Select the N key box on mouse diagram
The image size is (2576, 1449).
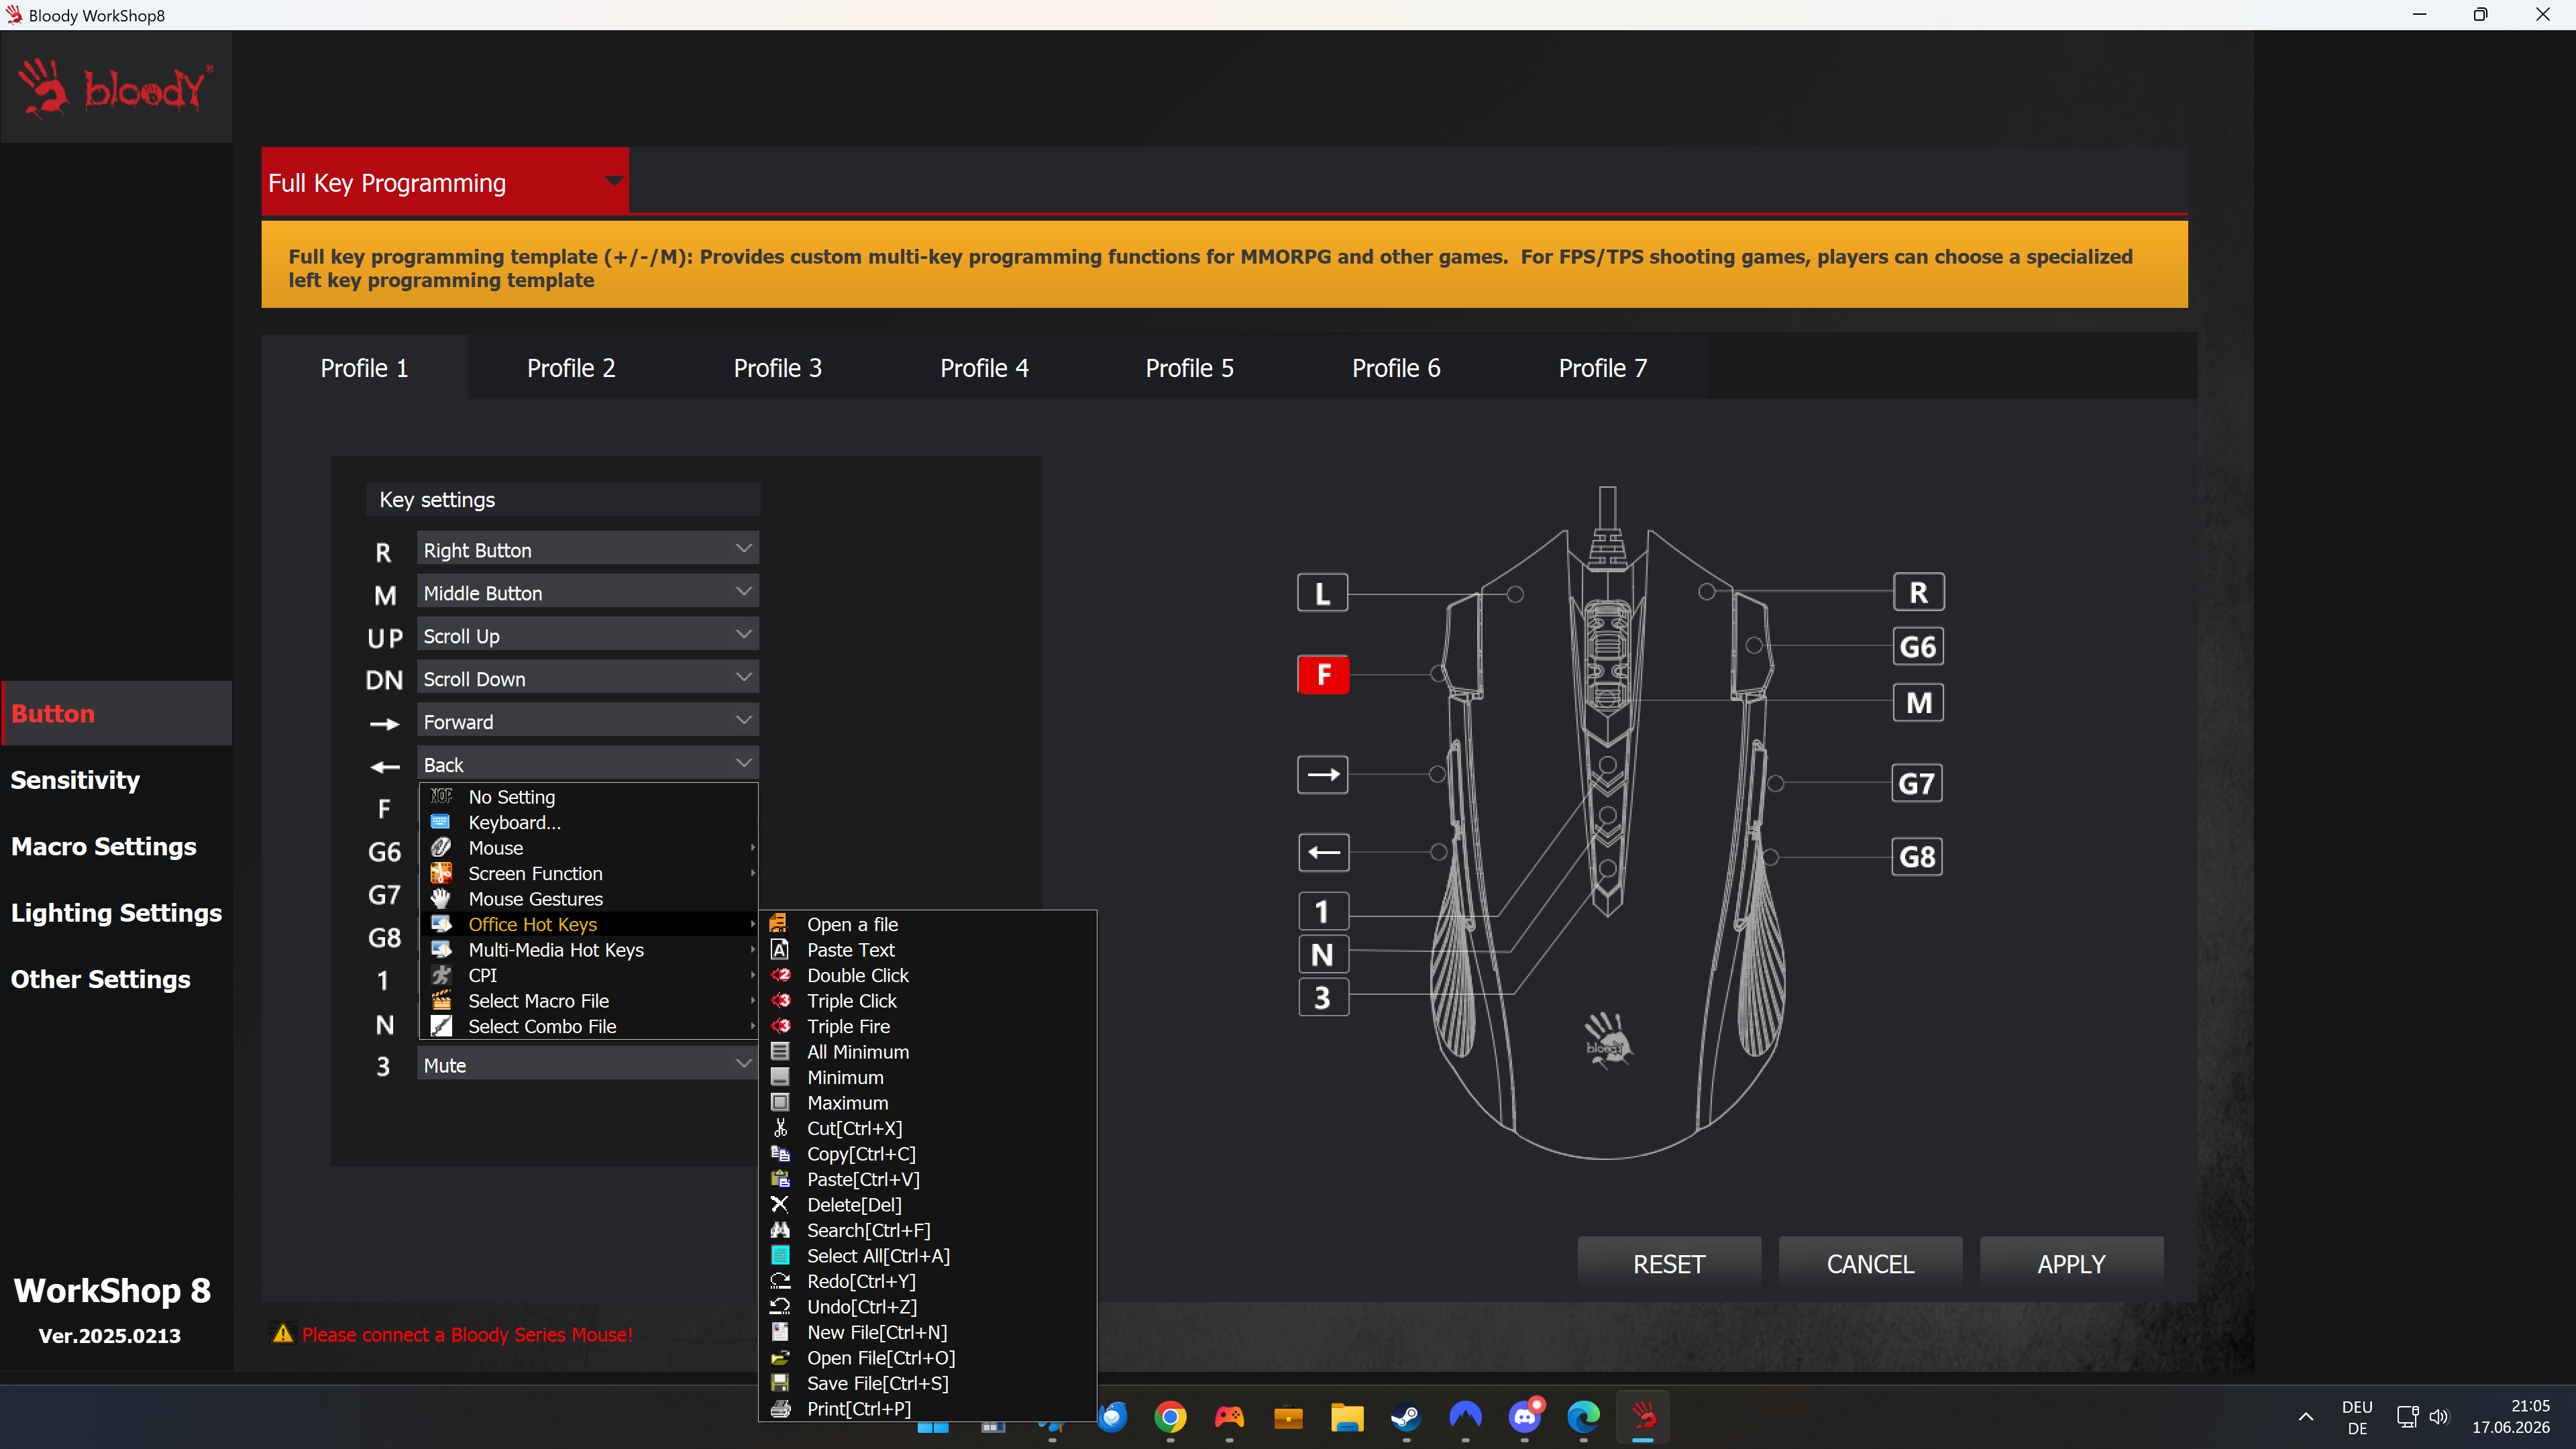[x=1322, y=954]
